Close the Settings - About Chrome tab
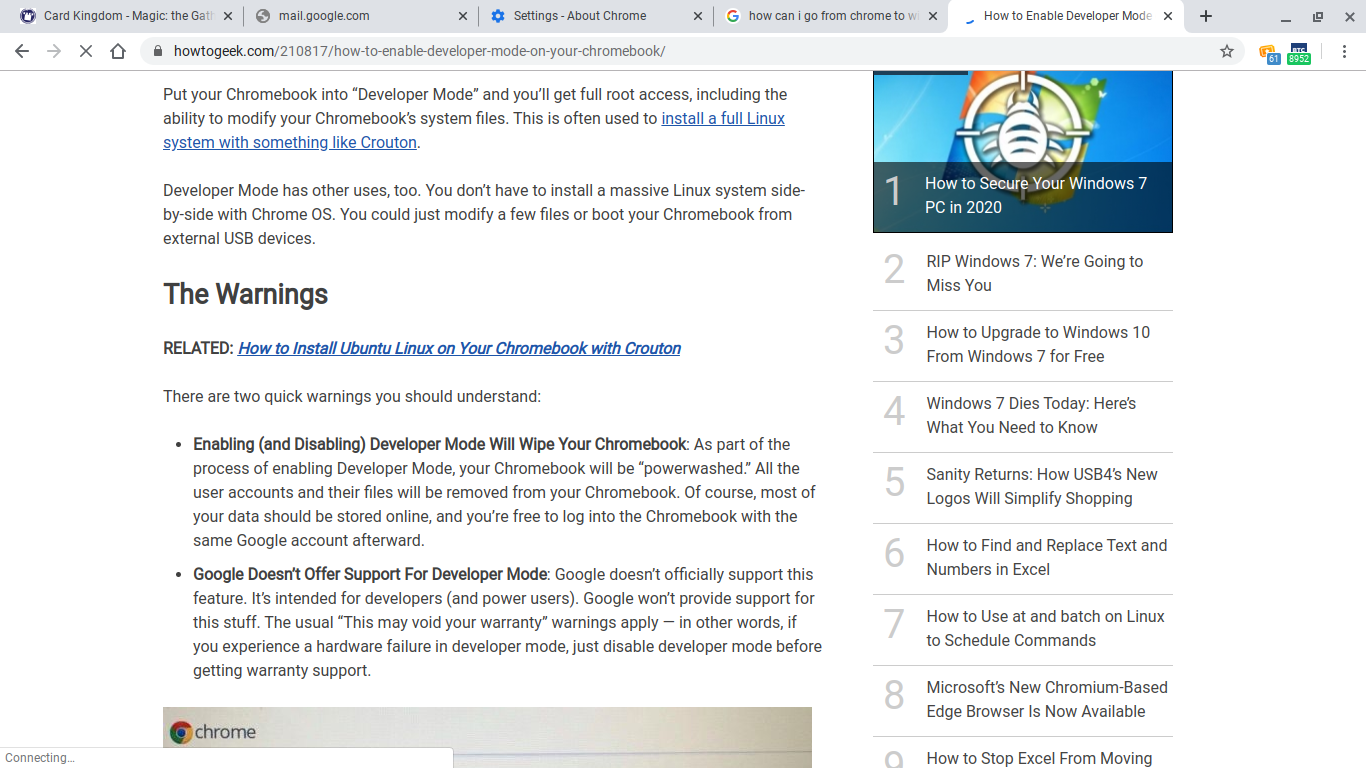Viewport: 1366px width, 768px height. click(x=697, y=16)
